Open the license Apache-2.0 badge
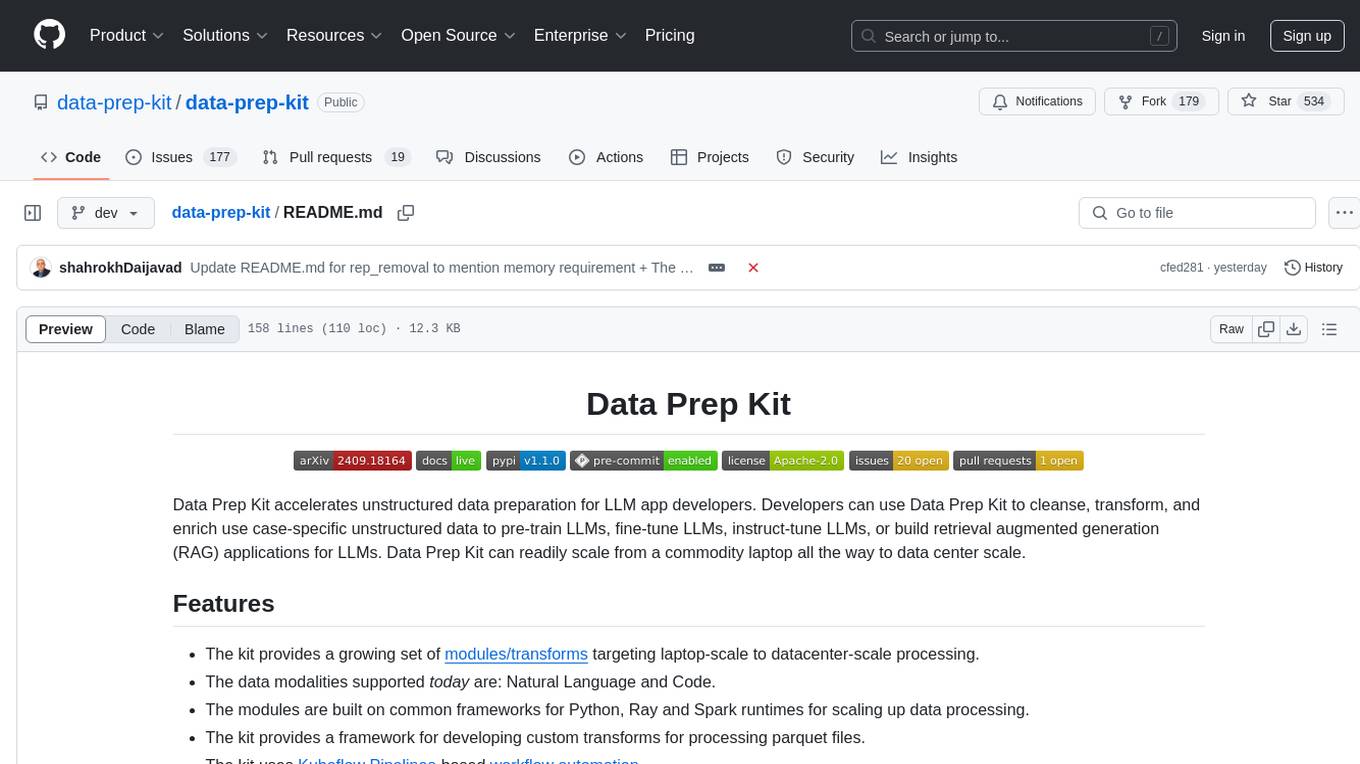Viewport: 1360px width, 764px height. 783,460
